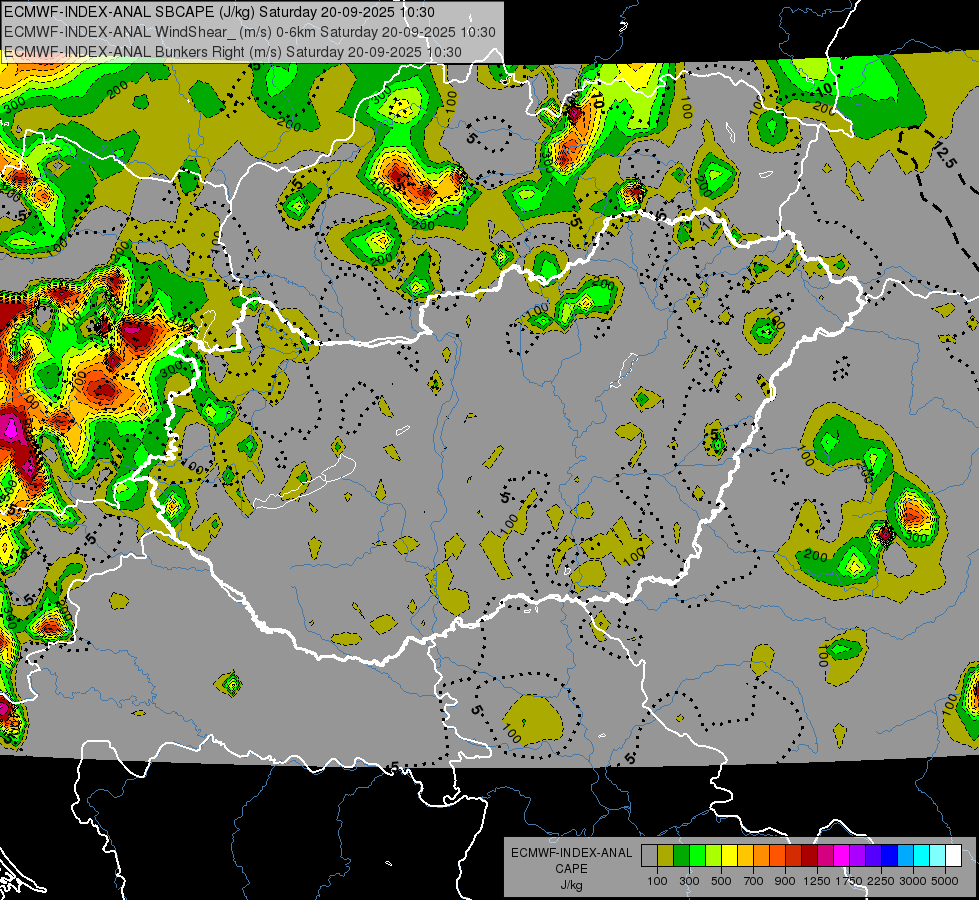Viewport: 979px width, 900px height.
Task: Select the pure blue legend swatch after 2250
Action: [890, 856]
